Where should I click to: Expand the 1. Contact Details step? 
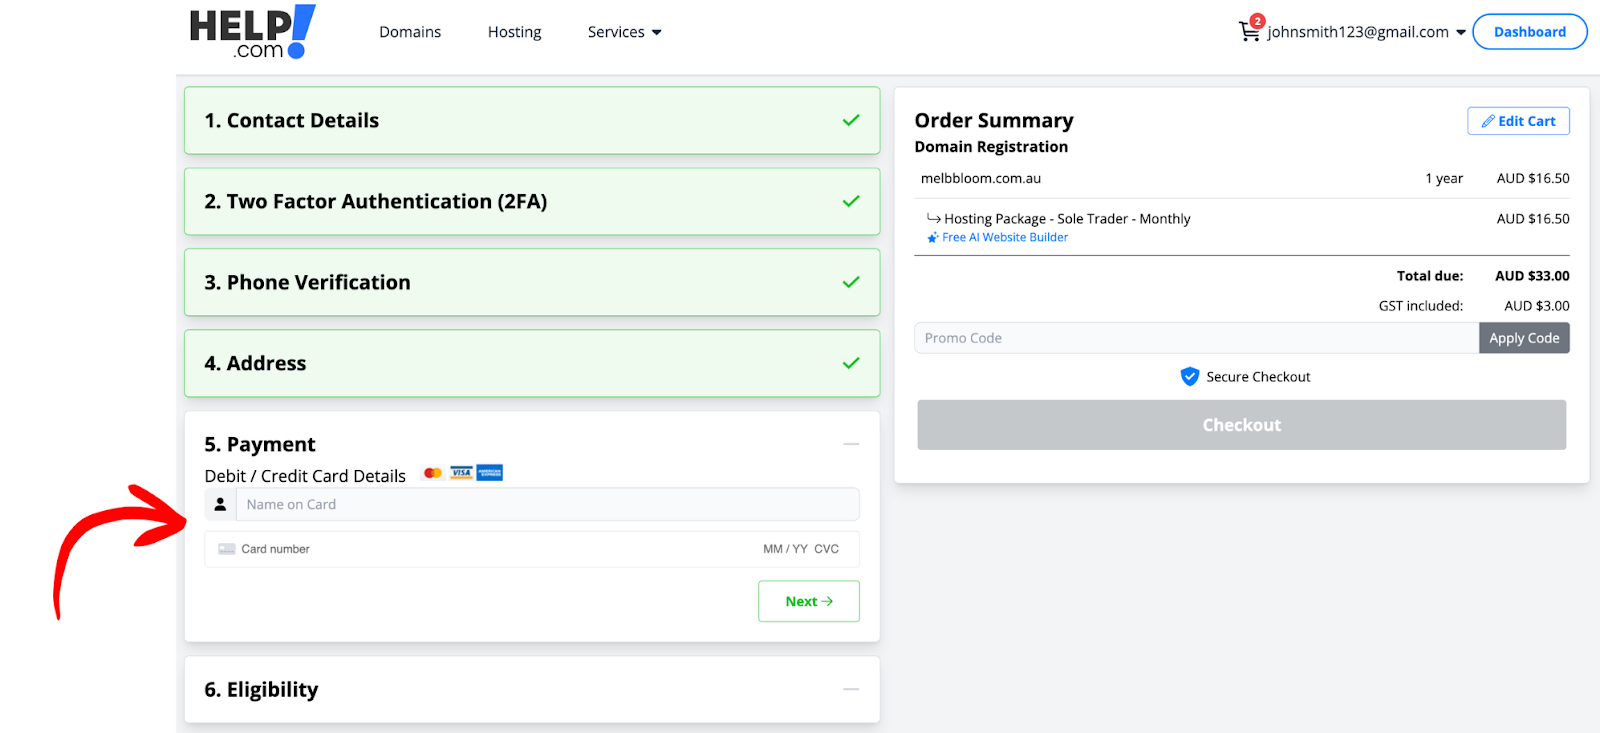[531, 120]
